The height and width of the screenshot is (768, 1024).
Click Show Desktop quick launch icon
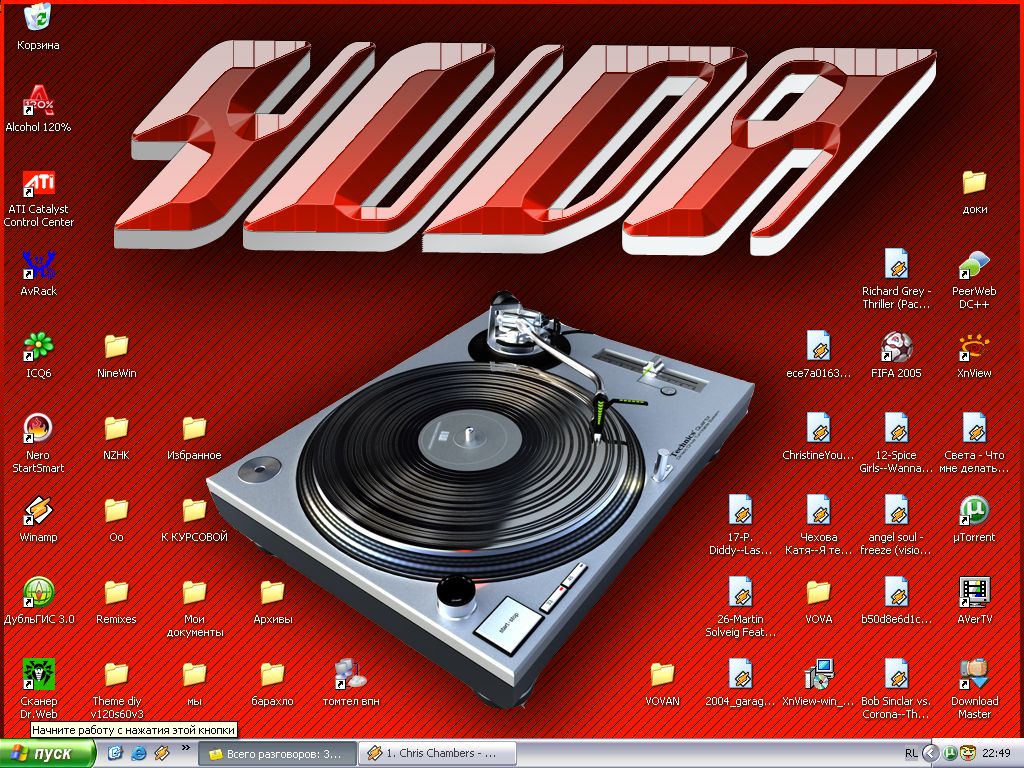click(115, 753)
